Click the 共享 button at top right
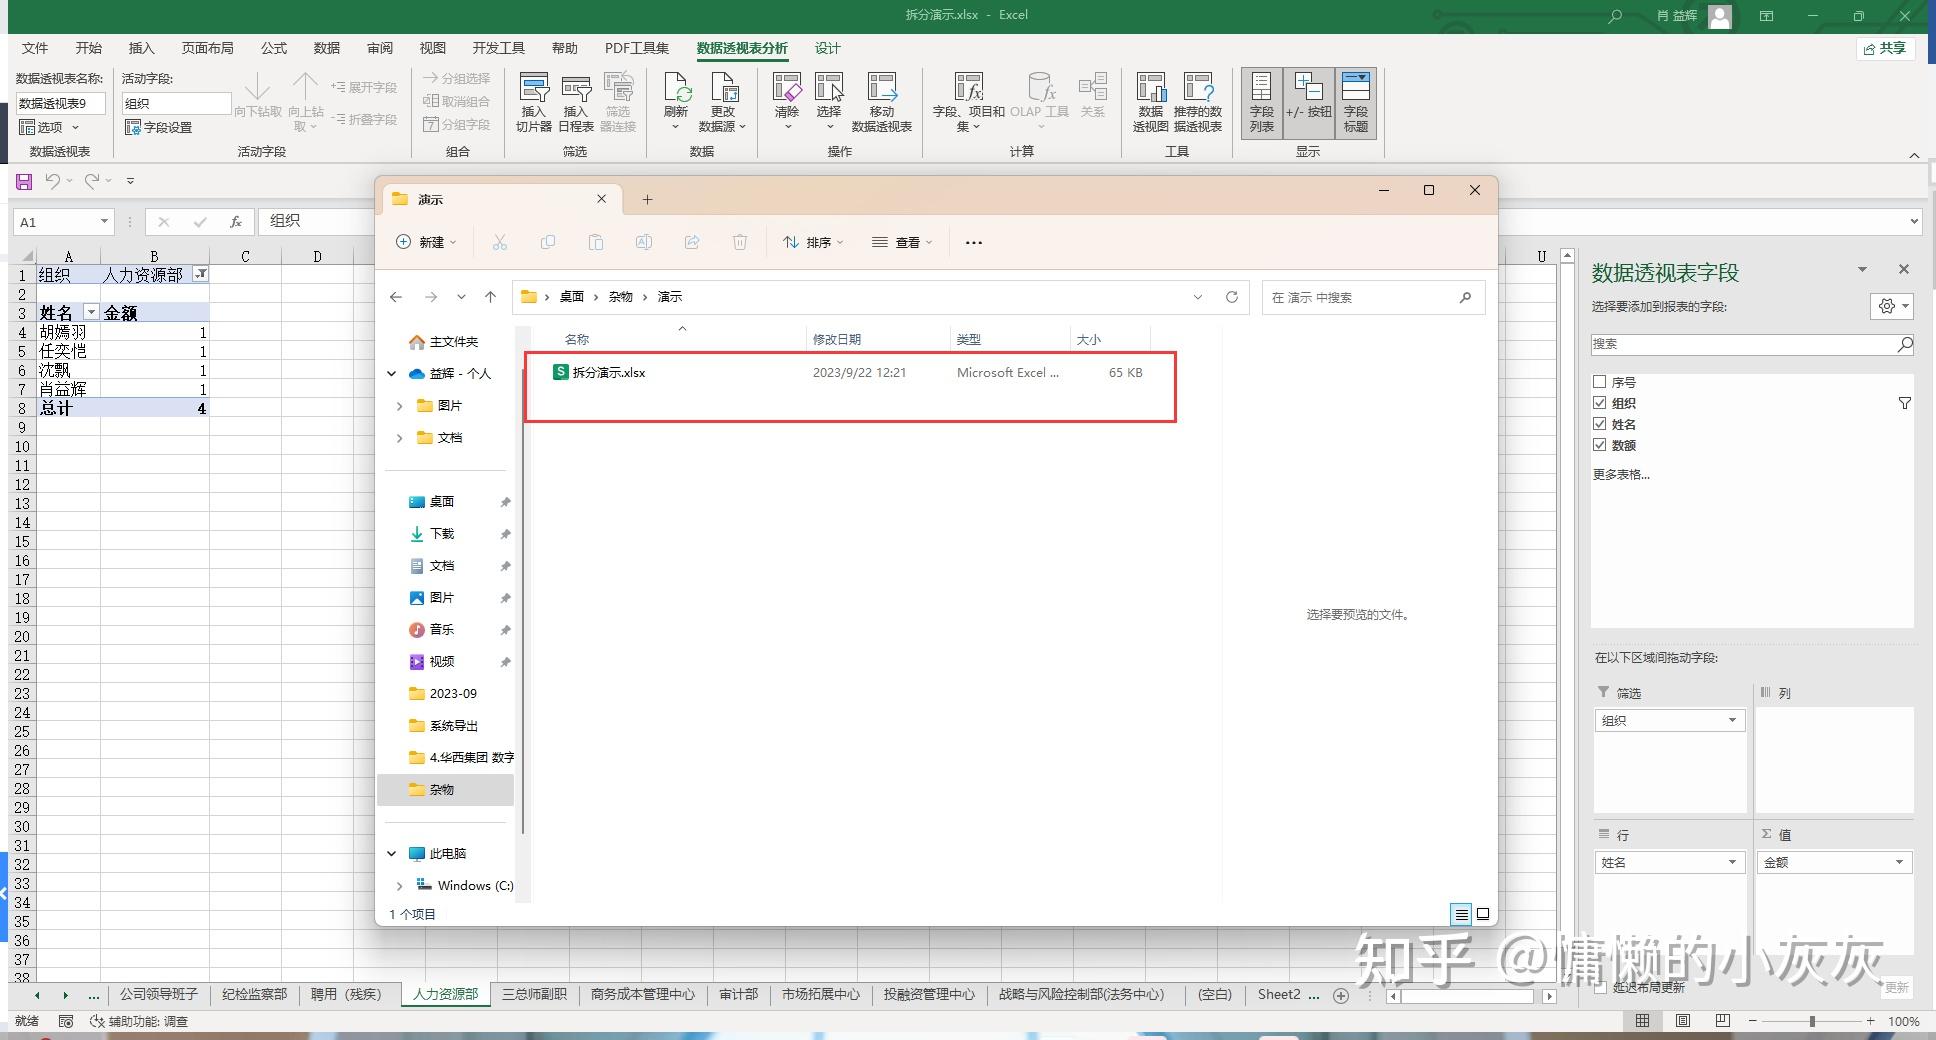 click(1886, 48)
